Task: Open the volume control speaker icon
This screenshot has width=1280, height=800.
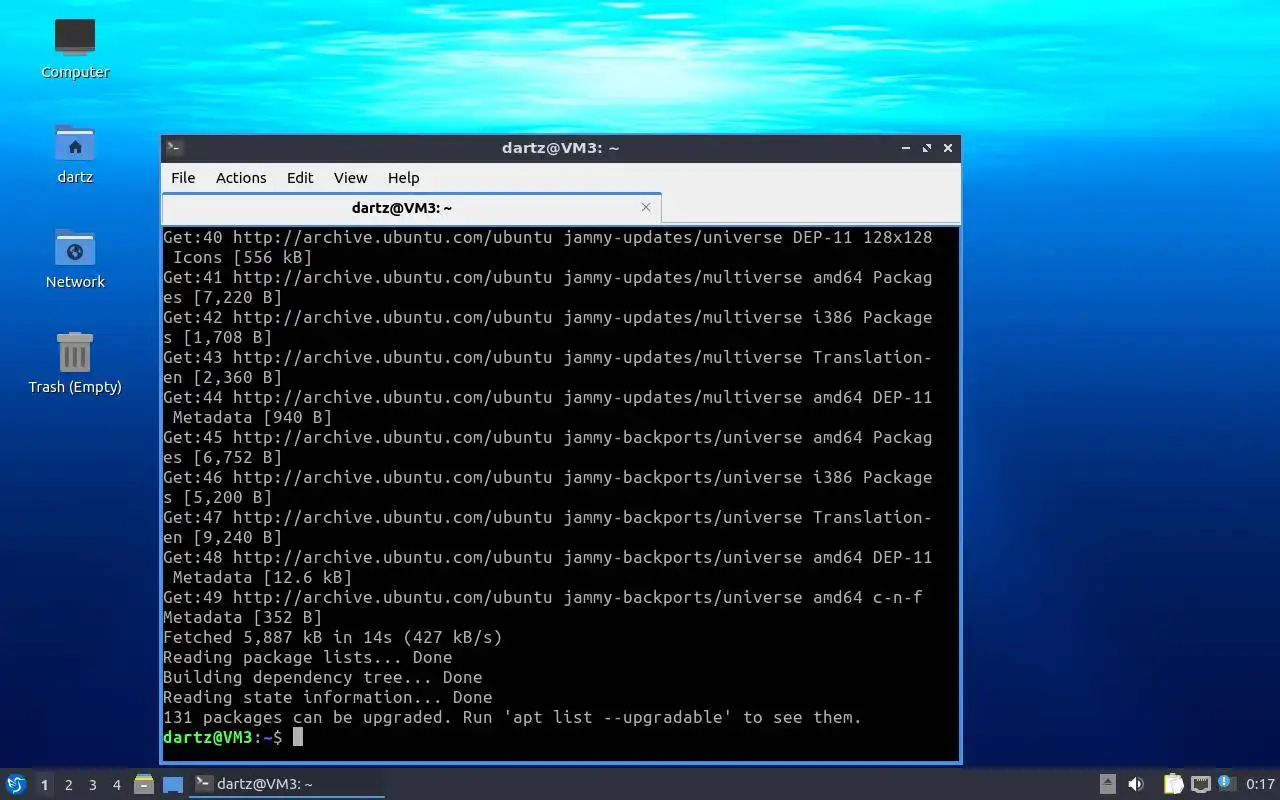Action: [x=1136, y=784]
